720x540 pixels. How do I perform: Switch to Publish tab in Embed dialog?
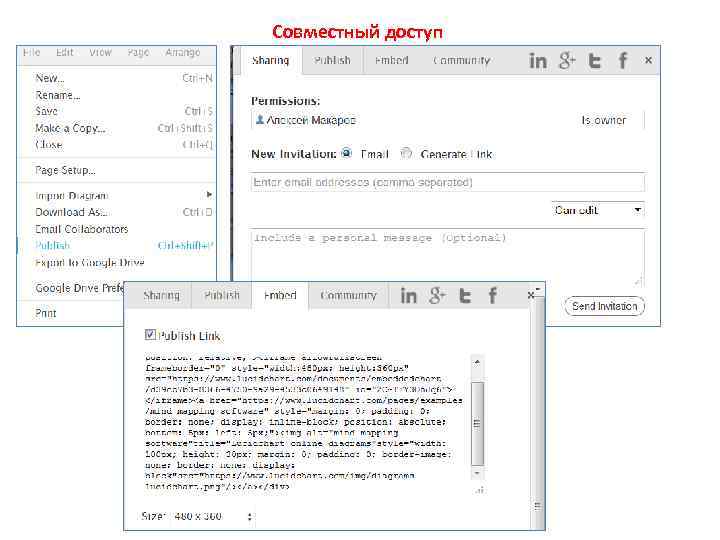coord(222,295)
